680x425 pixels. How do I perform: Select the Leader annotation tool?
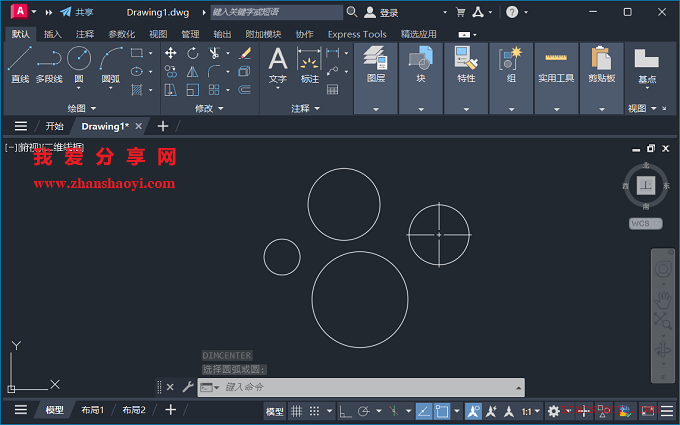pyautogui.click(x=333, y=71)
